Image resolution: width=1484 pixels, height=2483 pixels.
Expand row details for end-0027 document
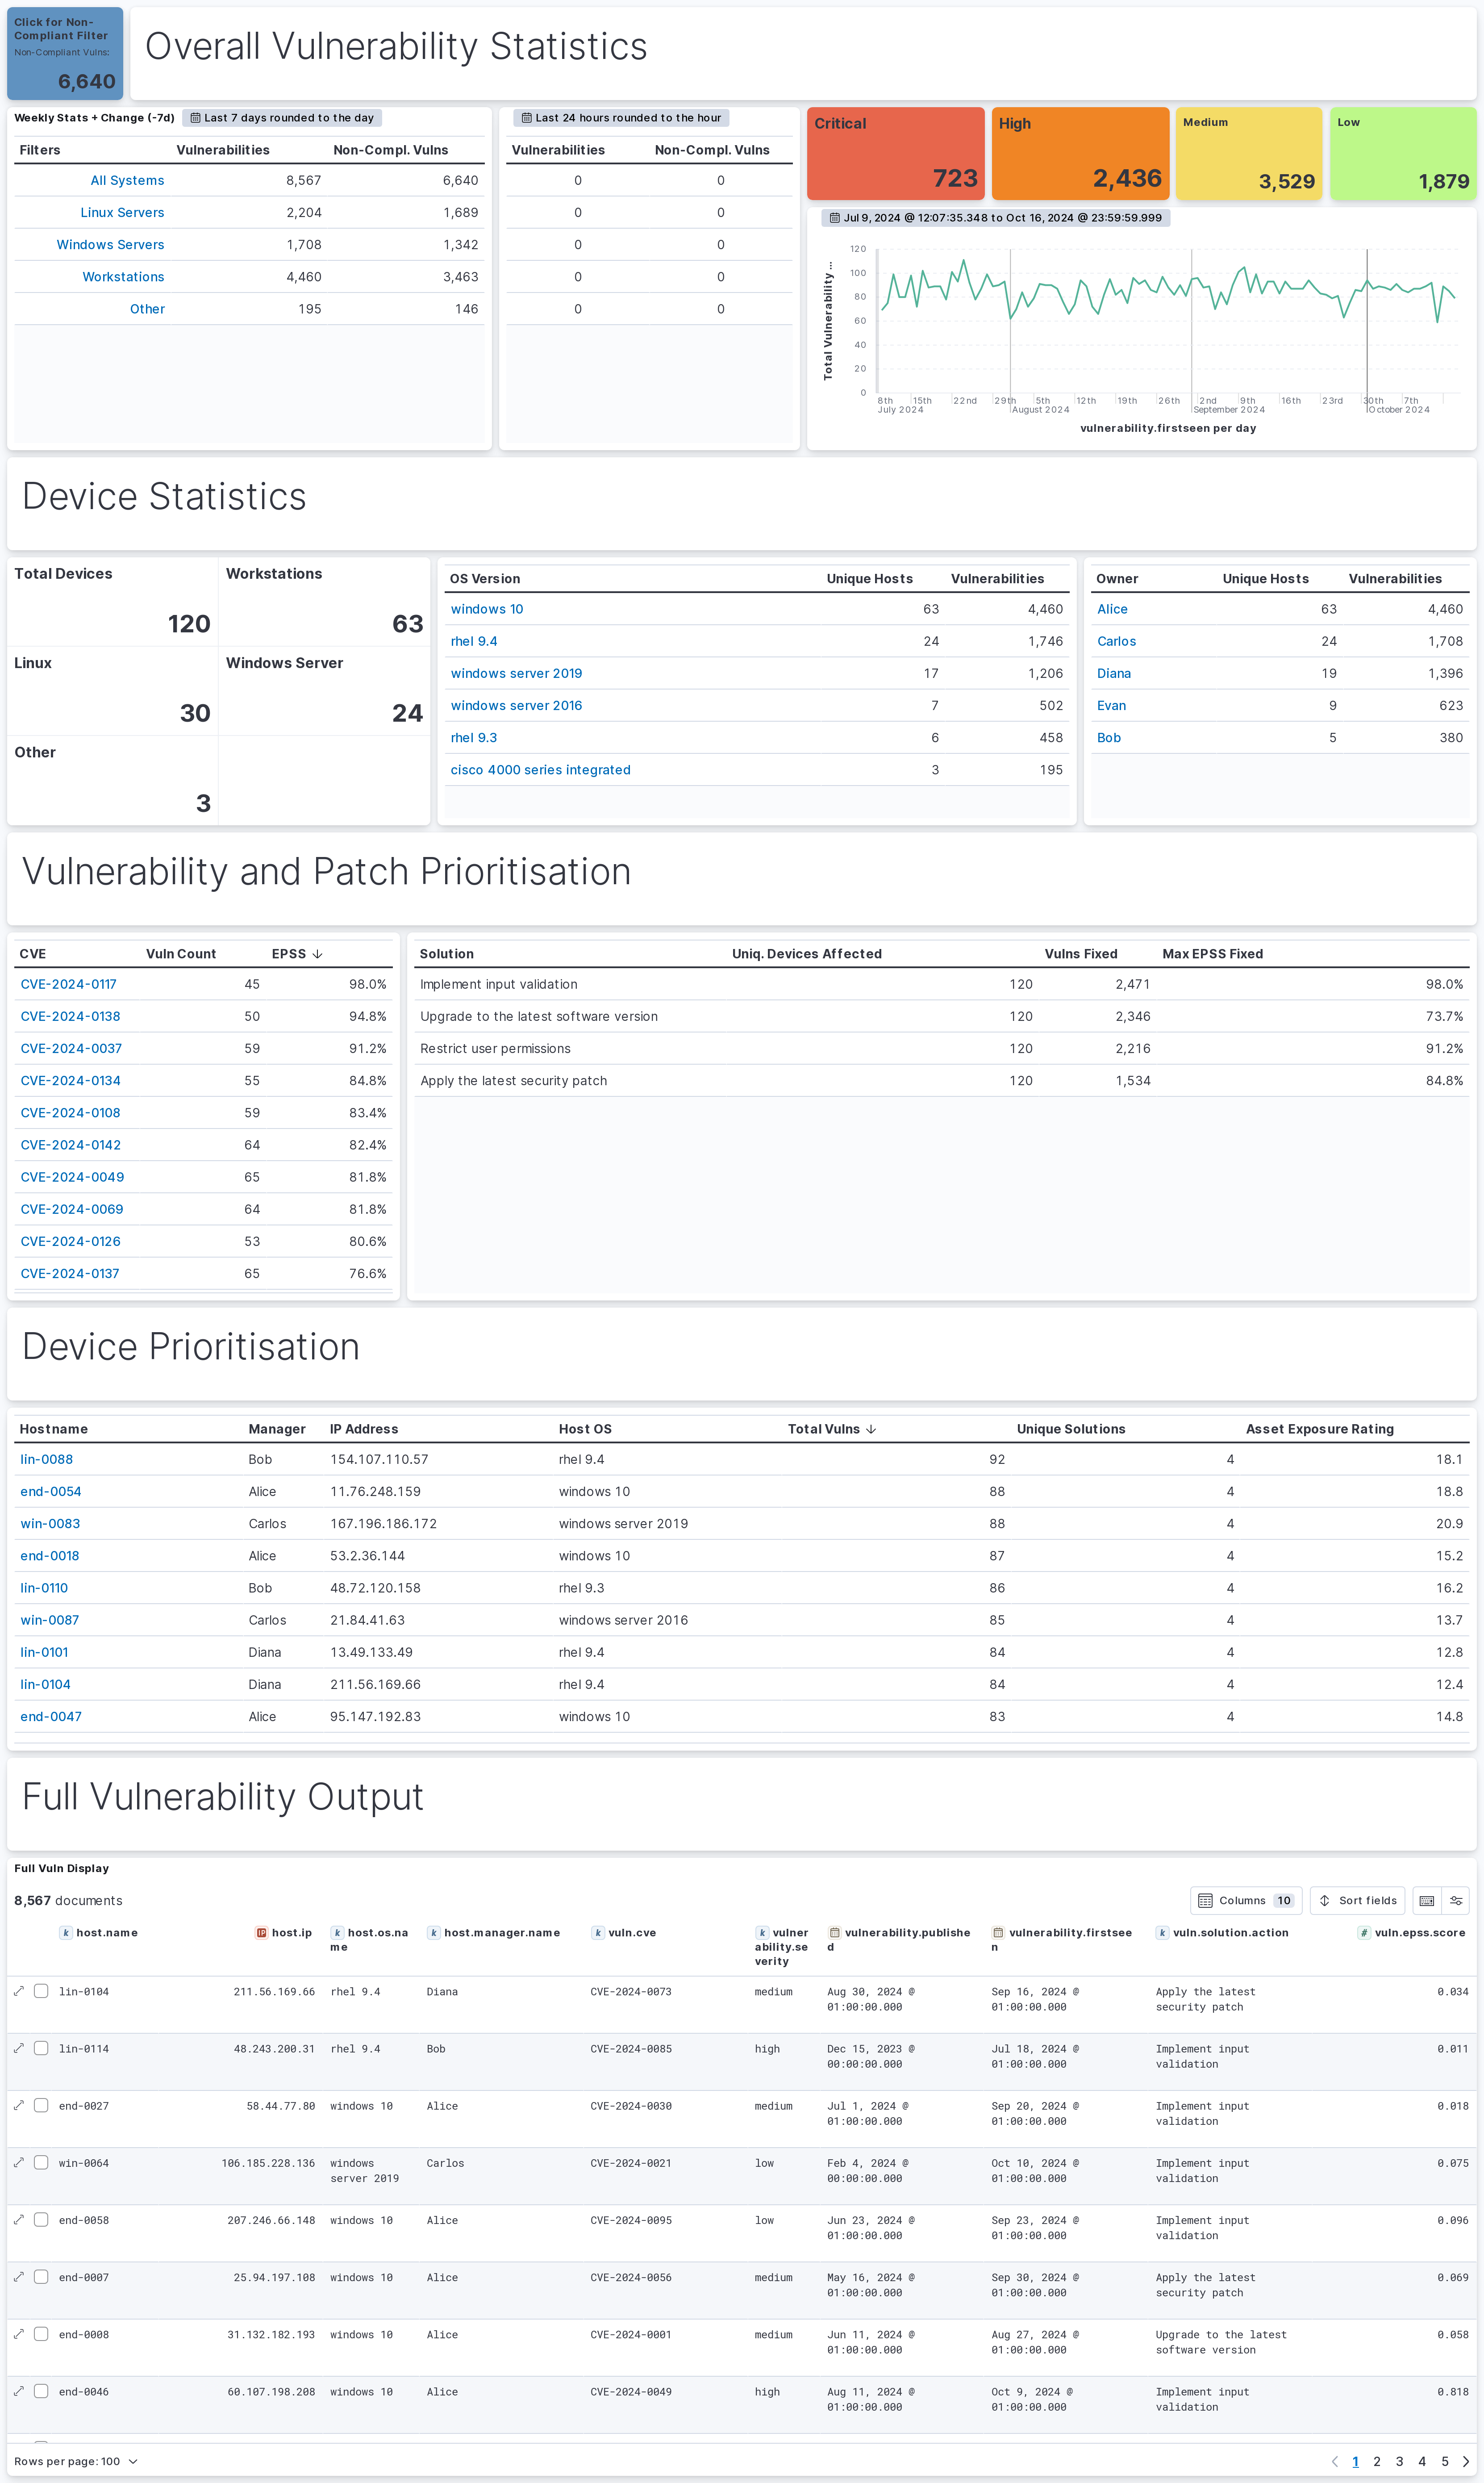point(19,2105)
